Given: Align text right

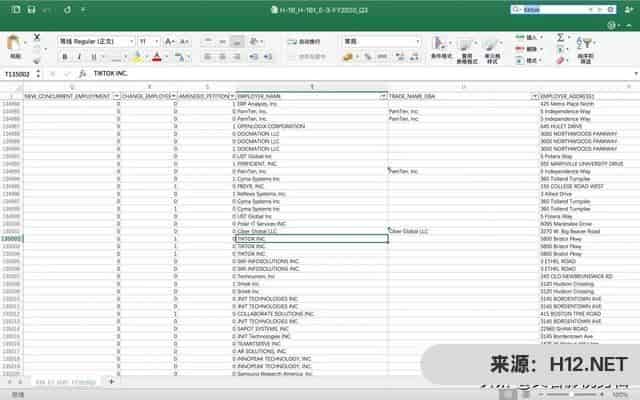Looking at the screenshot, I should click(x=237, y=57).
